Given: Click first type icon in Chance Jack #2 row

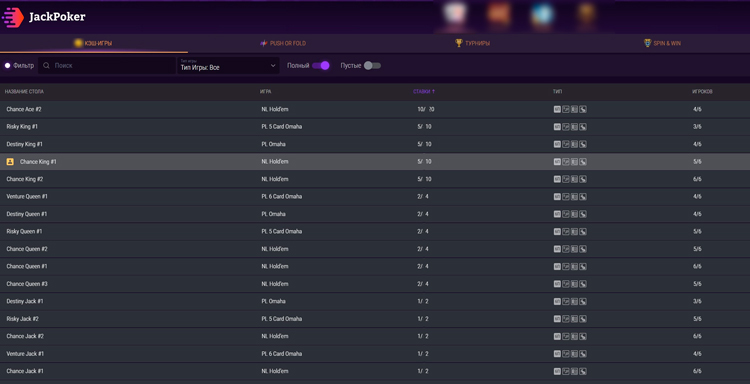Looking at the screenshot, I should pyautogui.click(x=557, y=336).
